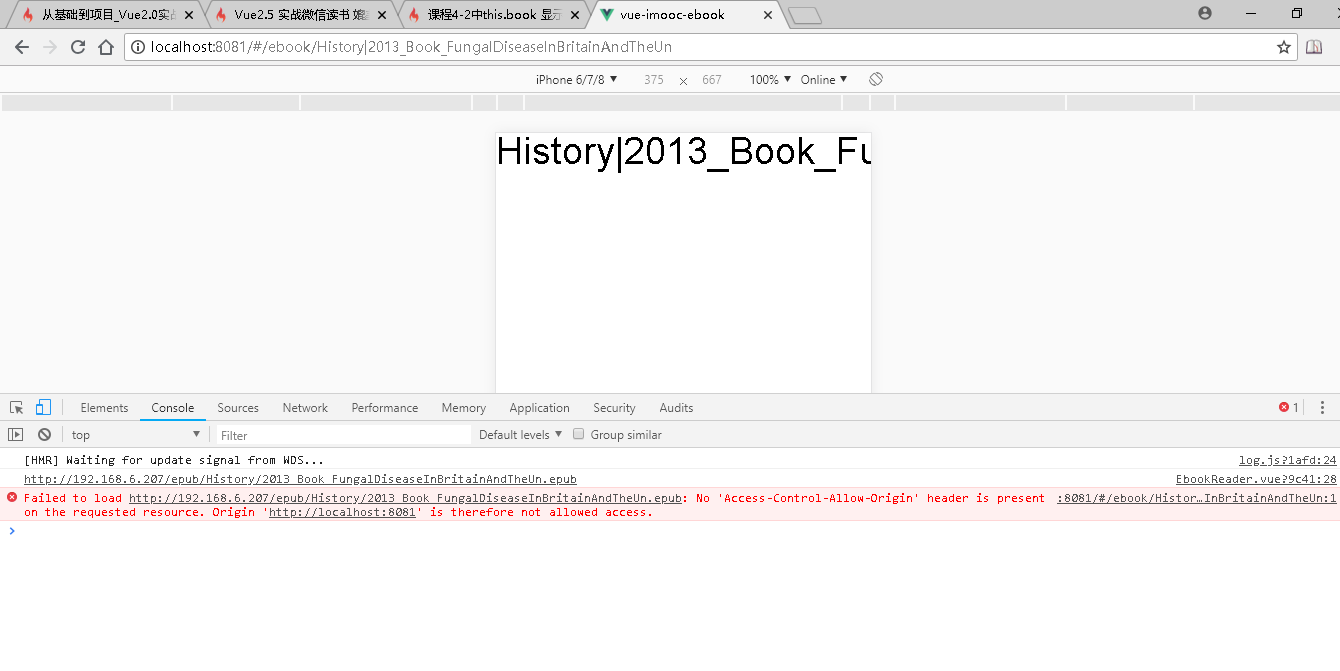This screenshot has height=671, width=1340.
Task: Clear console with the ban icon
Action: 44,434
